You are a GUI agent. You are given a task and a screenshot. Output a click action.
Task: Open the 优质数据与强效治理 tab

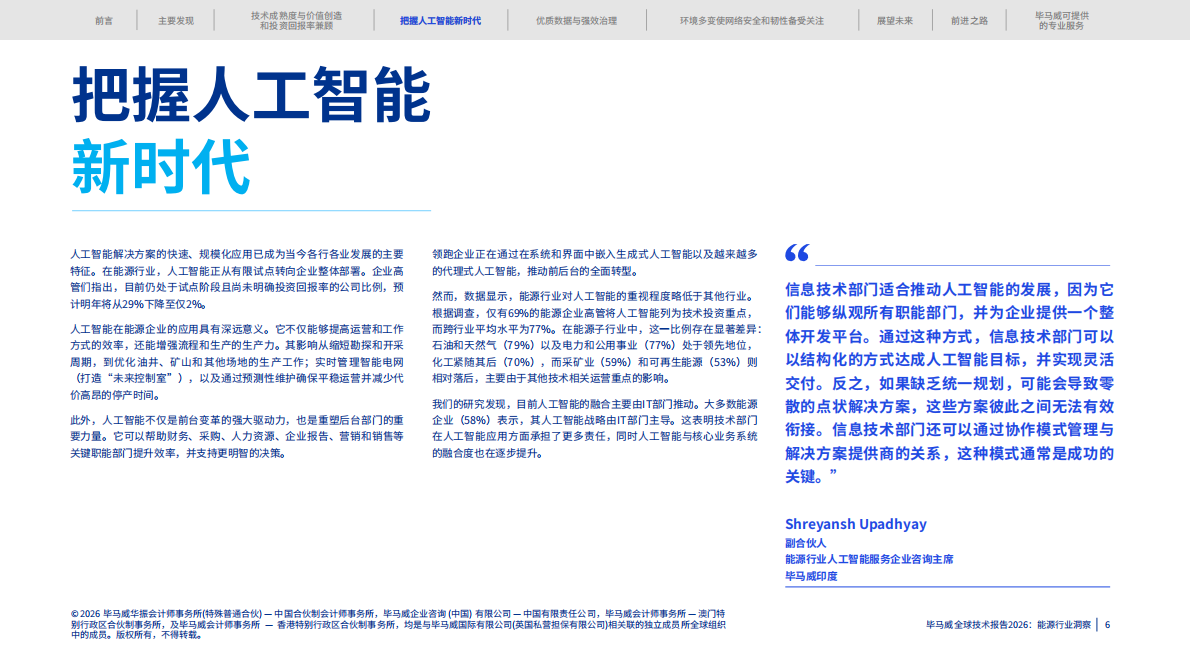click(576, 20)
